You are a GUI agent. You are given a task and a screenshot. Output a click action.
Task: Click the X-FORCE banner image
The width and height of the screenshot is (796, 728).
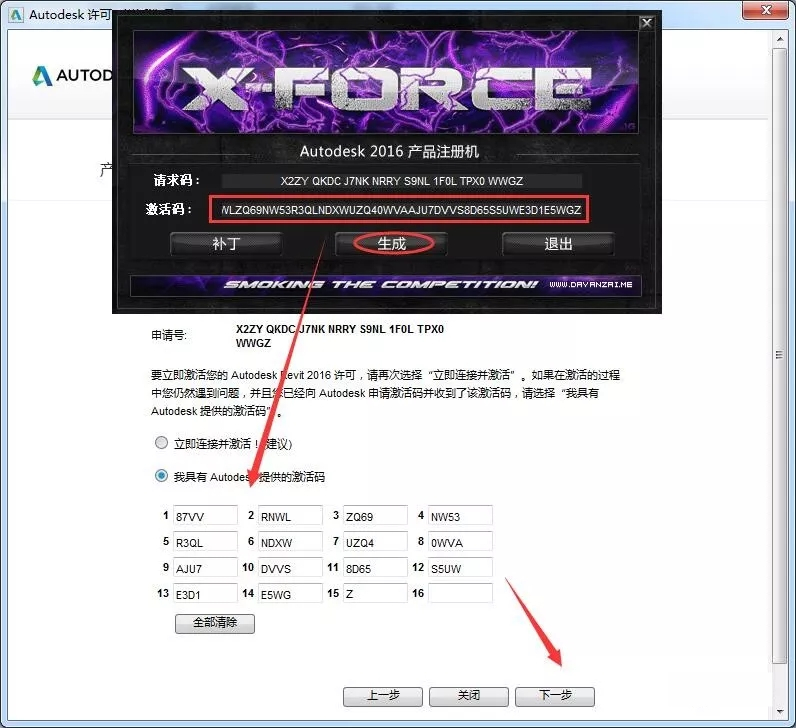pos(386,82)
